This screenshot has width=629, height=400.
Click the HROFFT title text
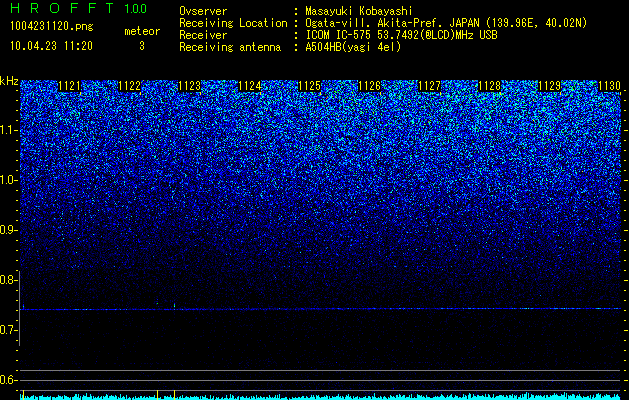pos(61,8)
